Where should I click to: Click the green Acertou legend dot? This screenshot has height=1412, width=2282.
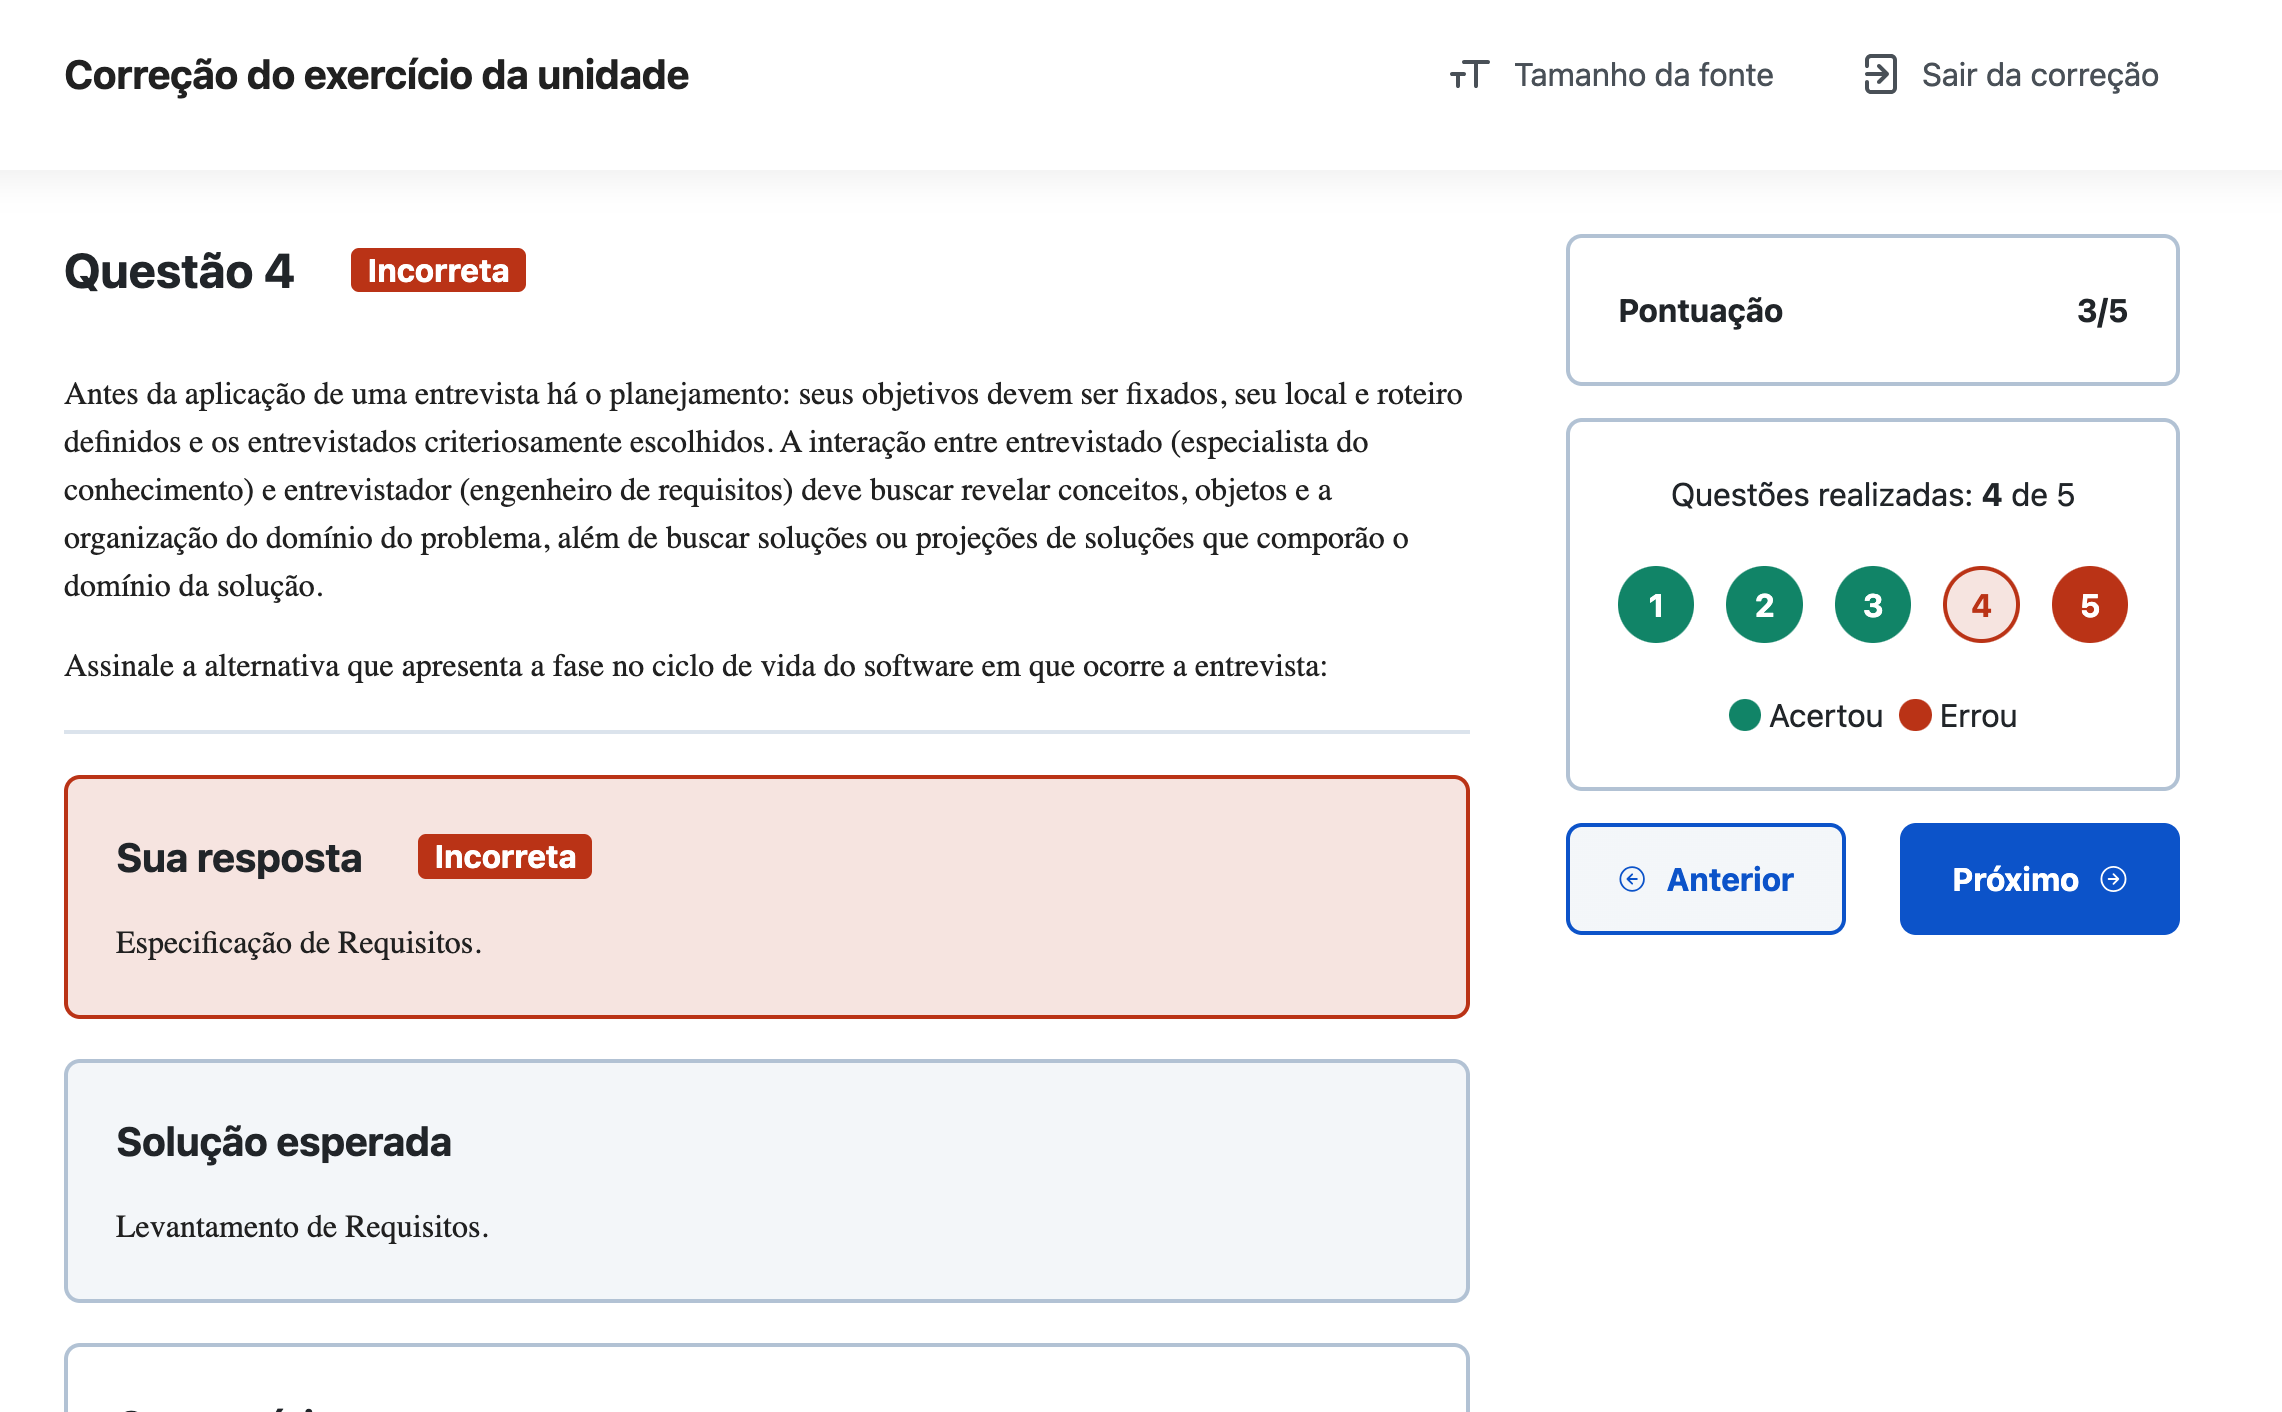coord(1745,715)
